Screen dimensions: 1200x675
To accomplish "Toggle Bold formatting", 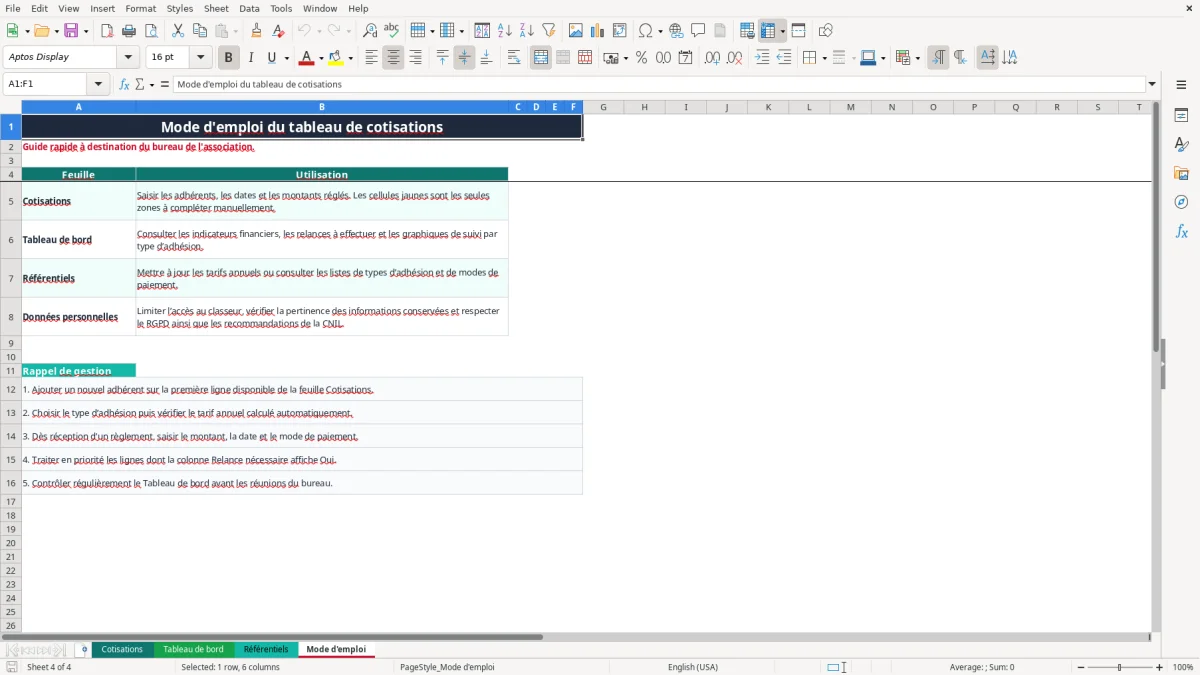I will 229,58.
